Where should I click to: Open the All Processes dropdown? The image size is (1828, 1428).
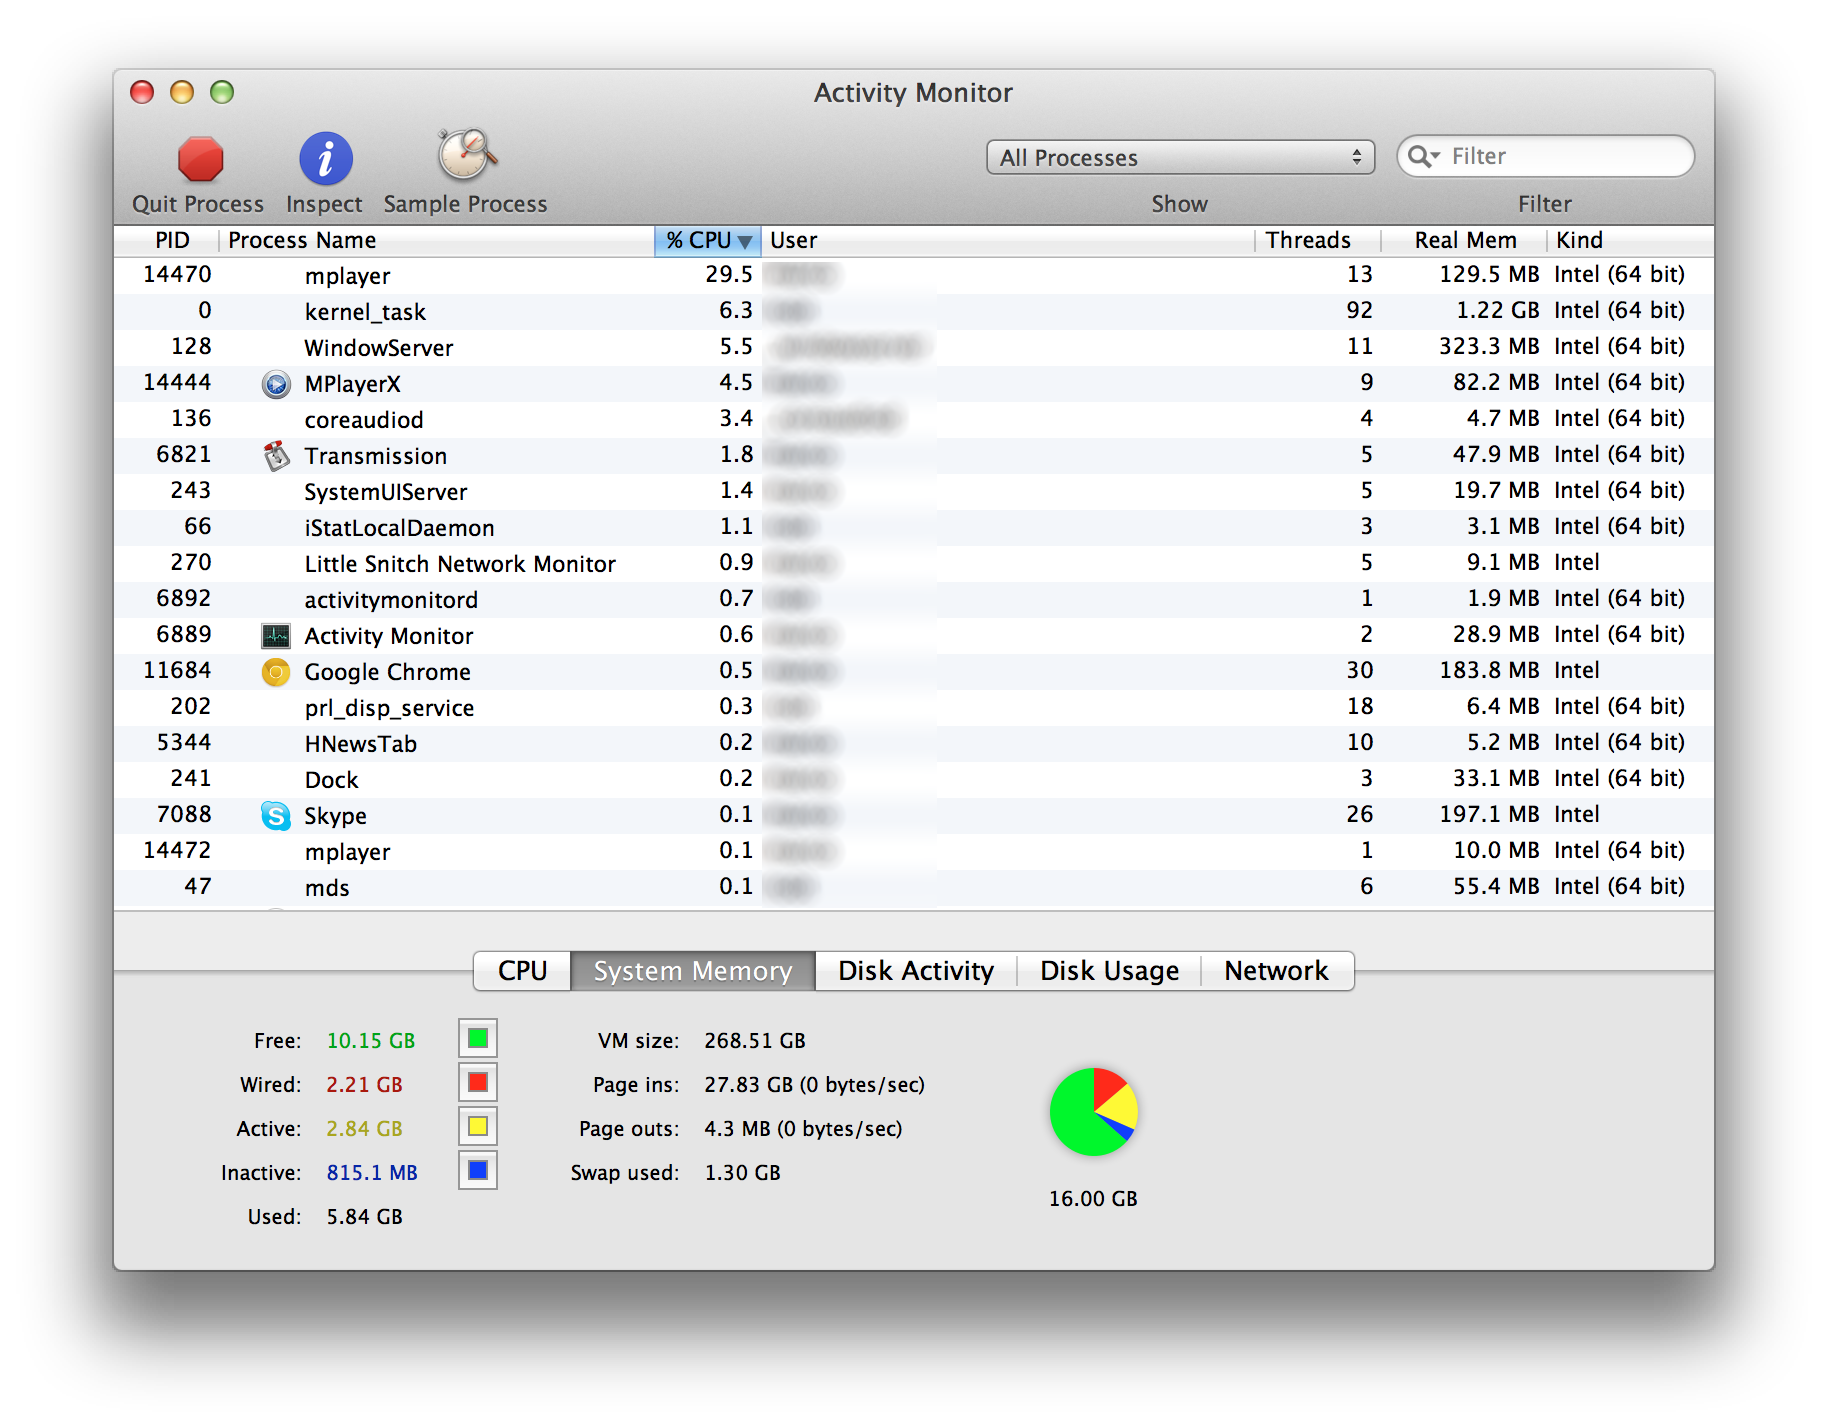(x=1181, y=157)
